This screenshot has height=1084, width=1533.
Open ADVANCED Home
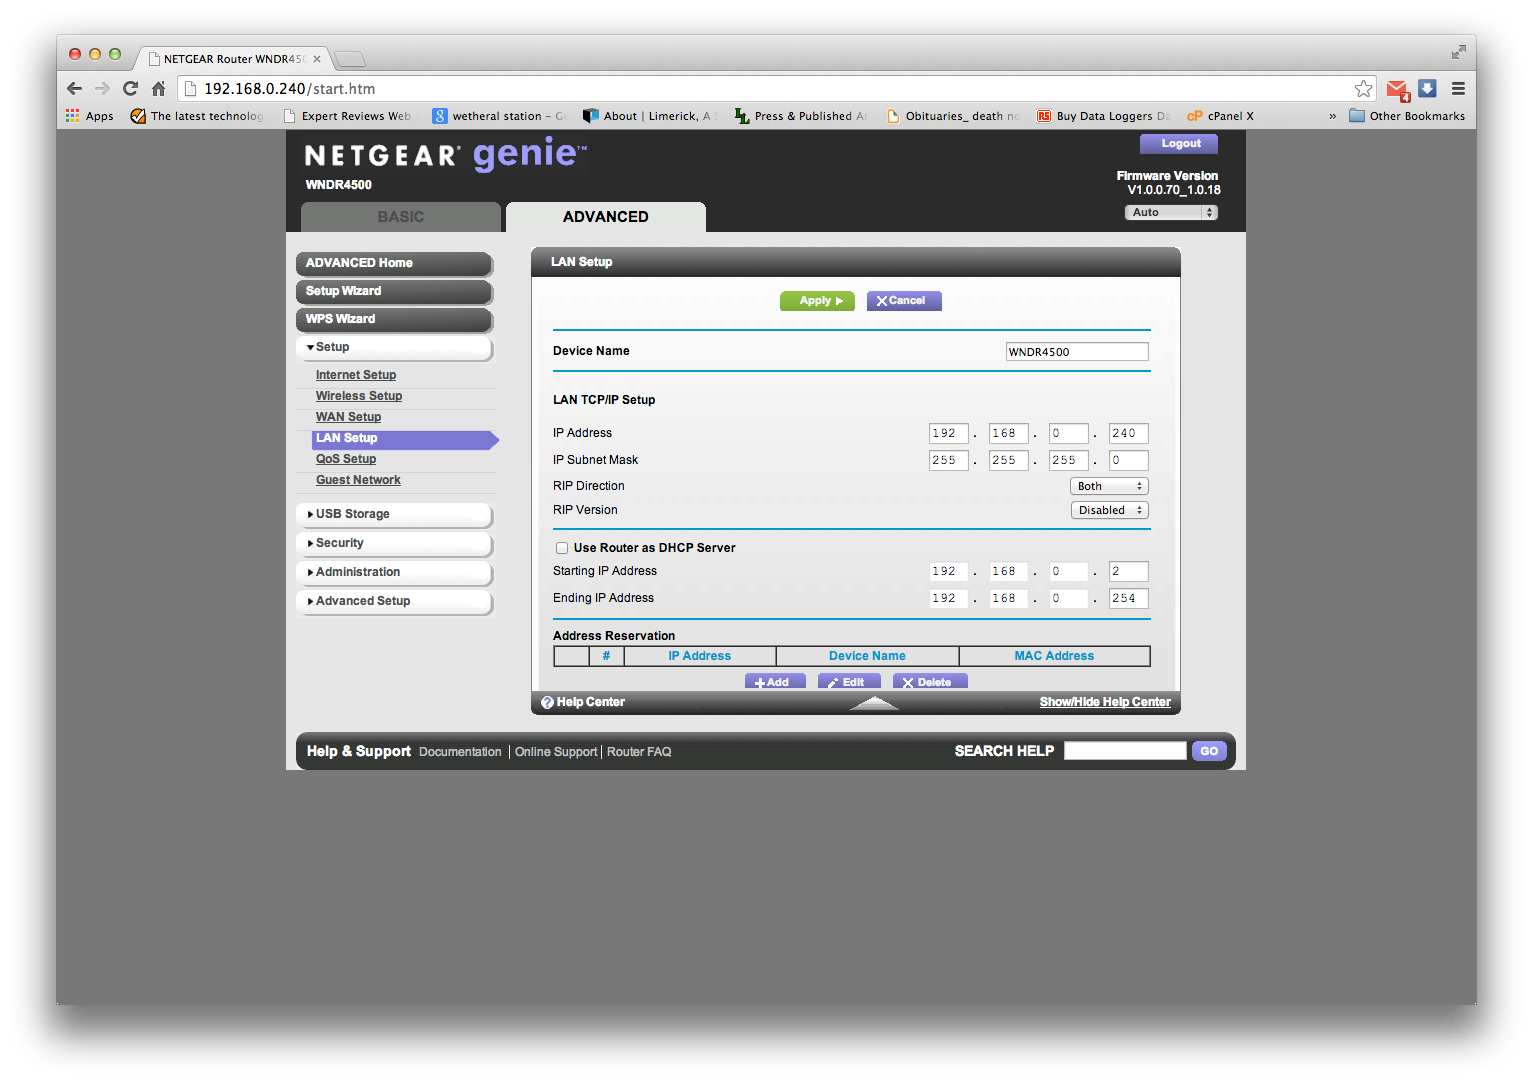tap(394, 263)
